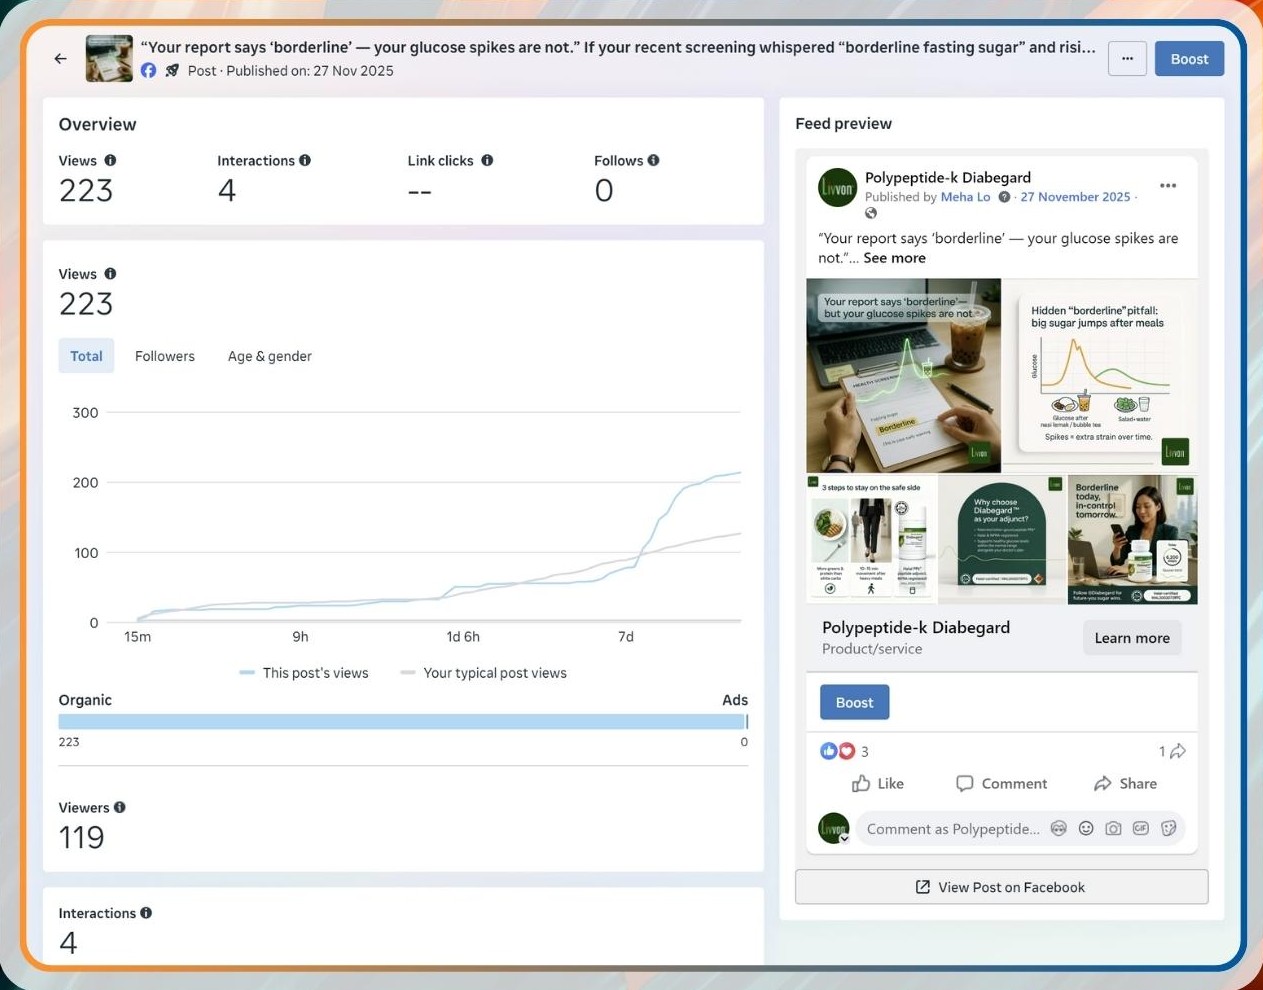Viewport: 1263px width, 990px height.
Task: Switch to the Age & gender tab
Action: click(269, 356)
